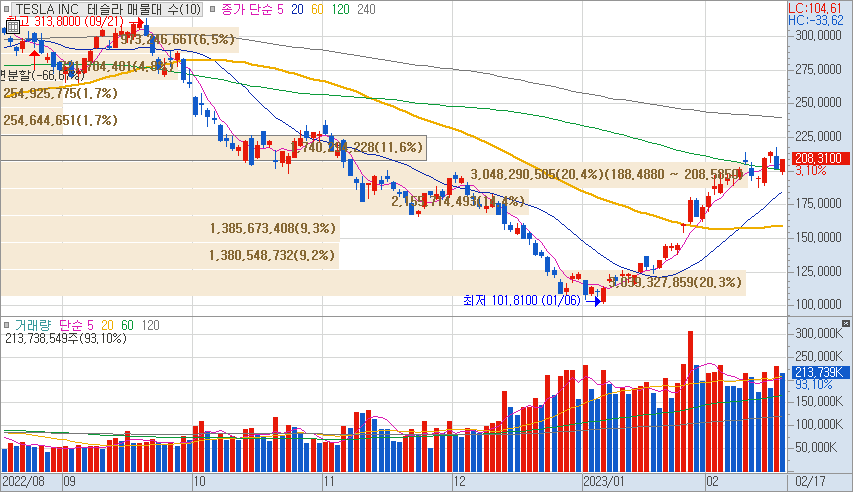Click the 213,738,549주(93.10%) volume readout

pyautogui.click(x=66, y=339)
